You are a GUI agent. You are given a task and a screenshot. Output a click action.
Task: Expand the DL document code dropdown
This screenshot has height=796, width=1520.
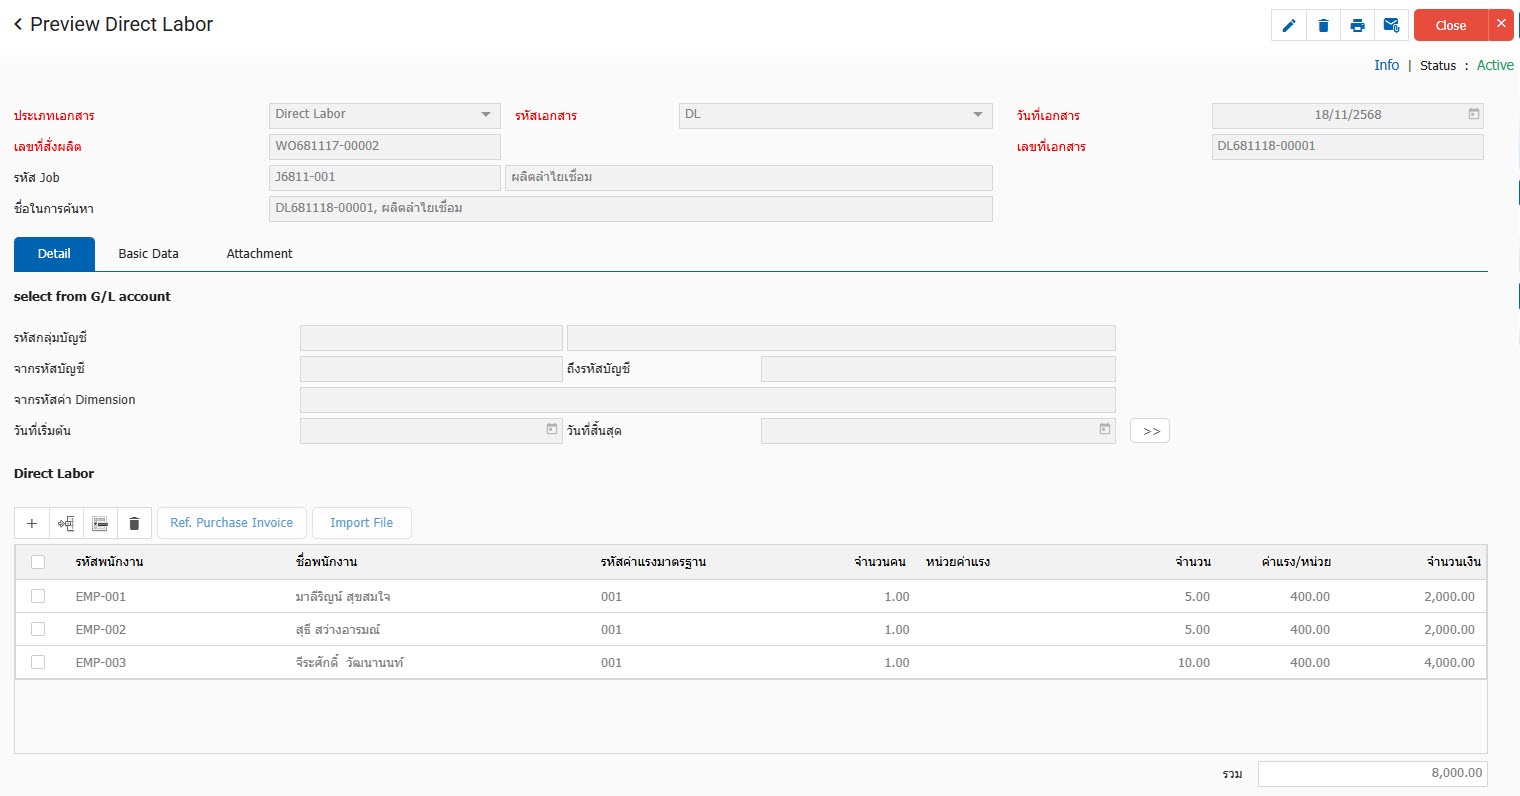977,115
